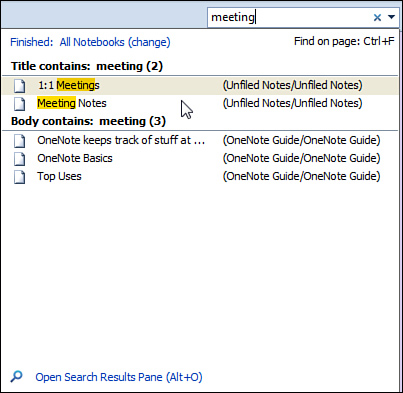Click the page icon beside 1:1 Meetings
403x393 pixels.
tap(19, 86)
